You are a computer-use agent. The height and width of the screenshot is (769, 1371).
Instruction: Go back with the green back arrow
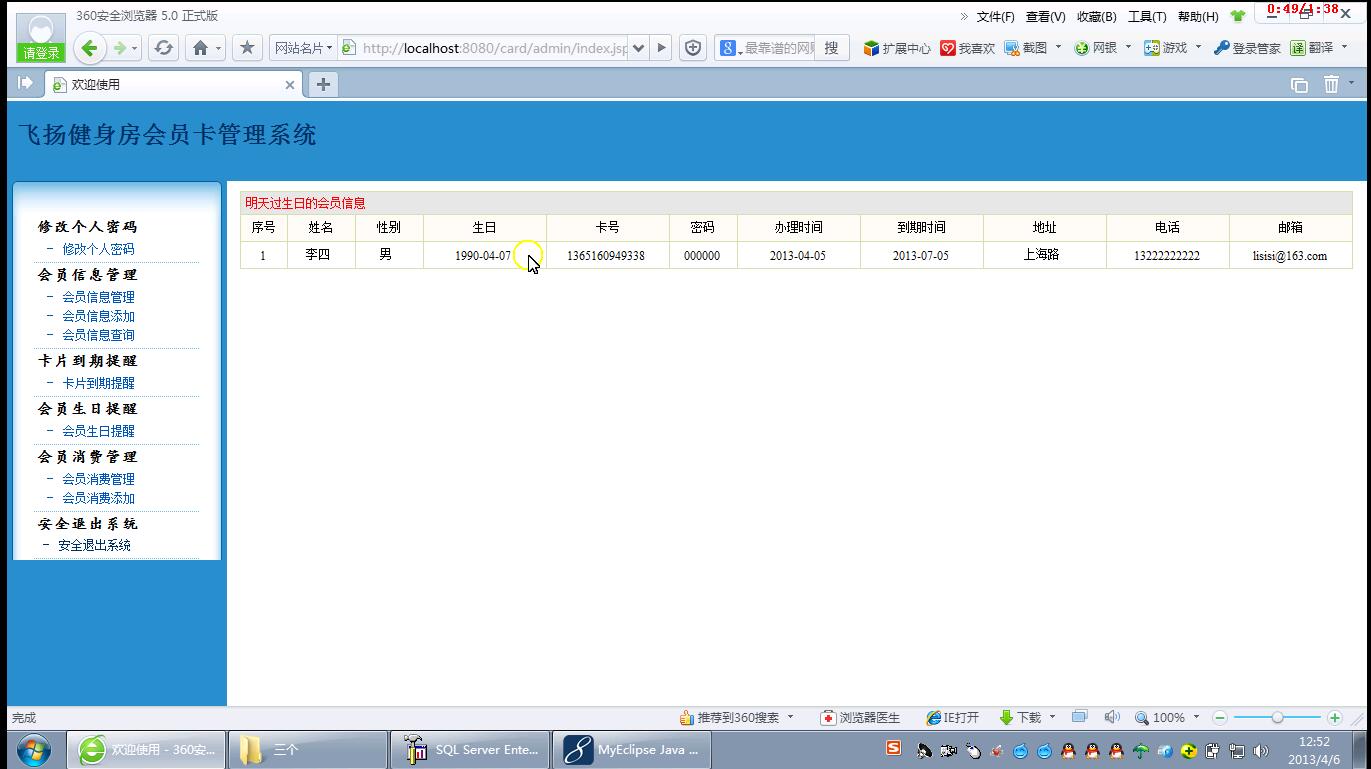[x=89, y=48]
